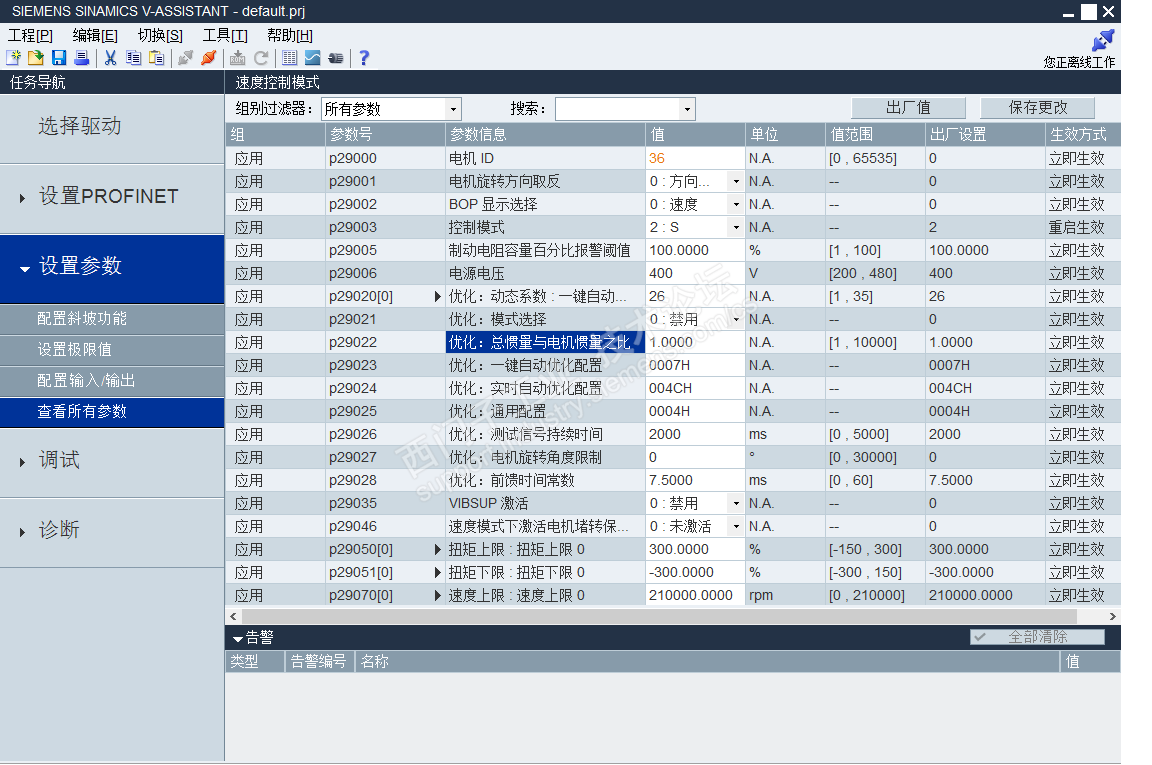Image resolution: width=1152 pixels, height=765 pixels.
Task: Click the 参数号 column header
Action: [x=385, y=134]
